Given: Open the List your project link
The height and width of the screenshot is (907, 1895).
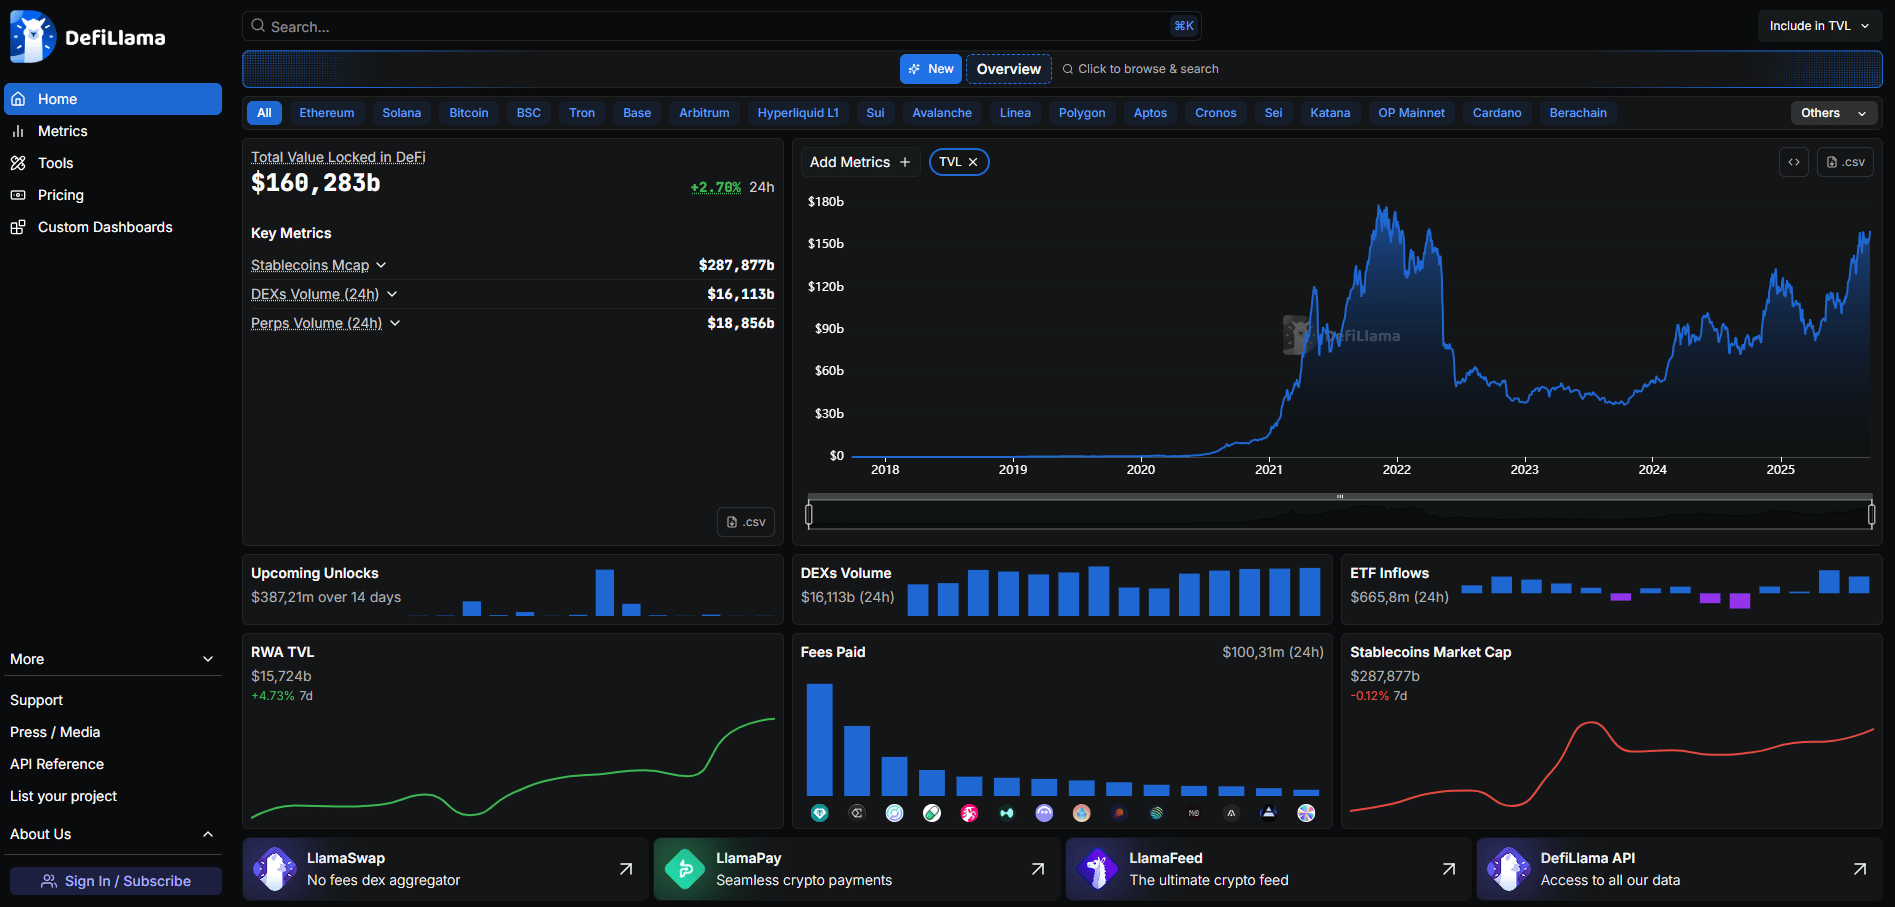Looking at the screenshot, I should click(63, 796).
